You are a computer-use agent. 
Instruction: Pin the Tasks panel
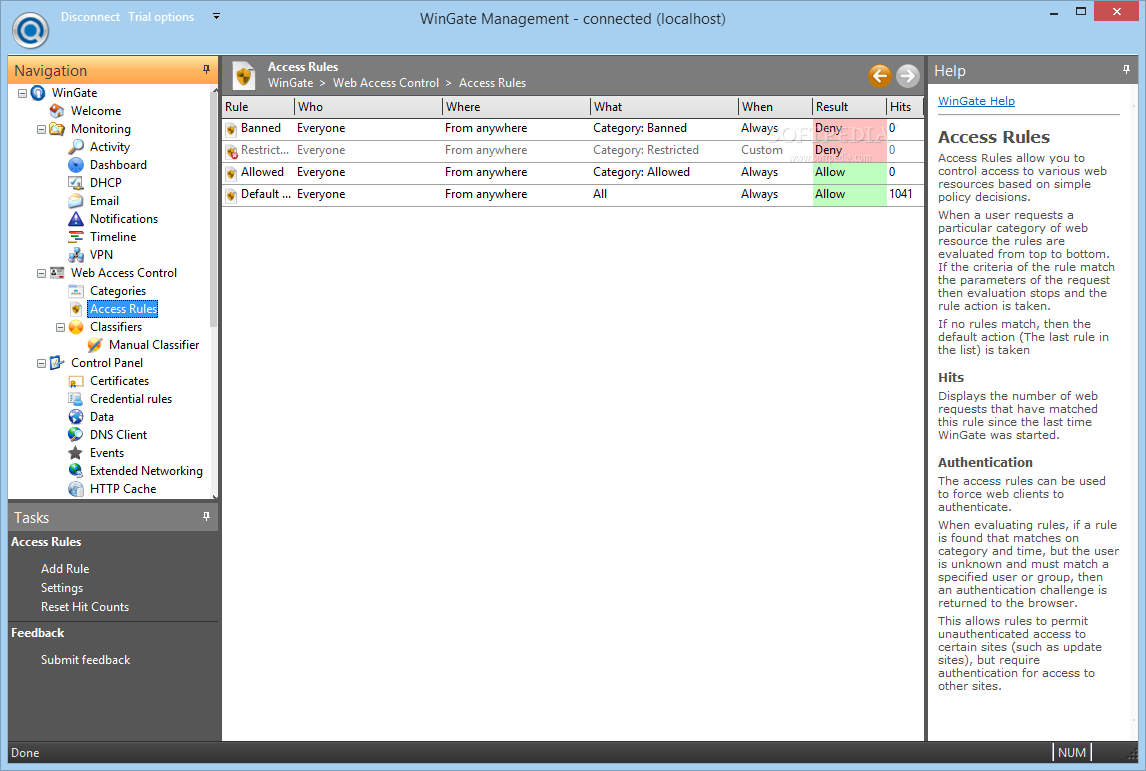[x=206, y=516]
